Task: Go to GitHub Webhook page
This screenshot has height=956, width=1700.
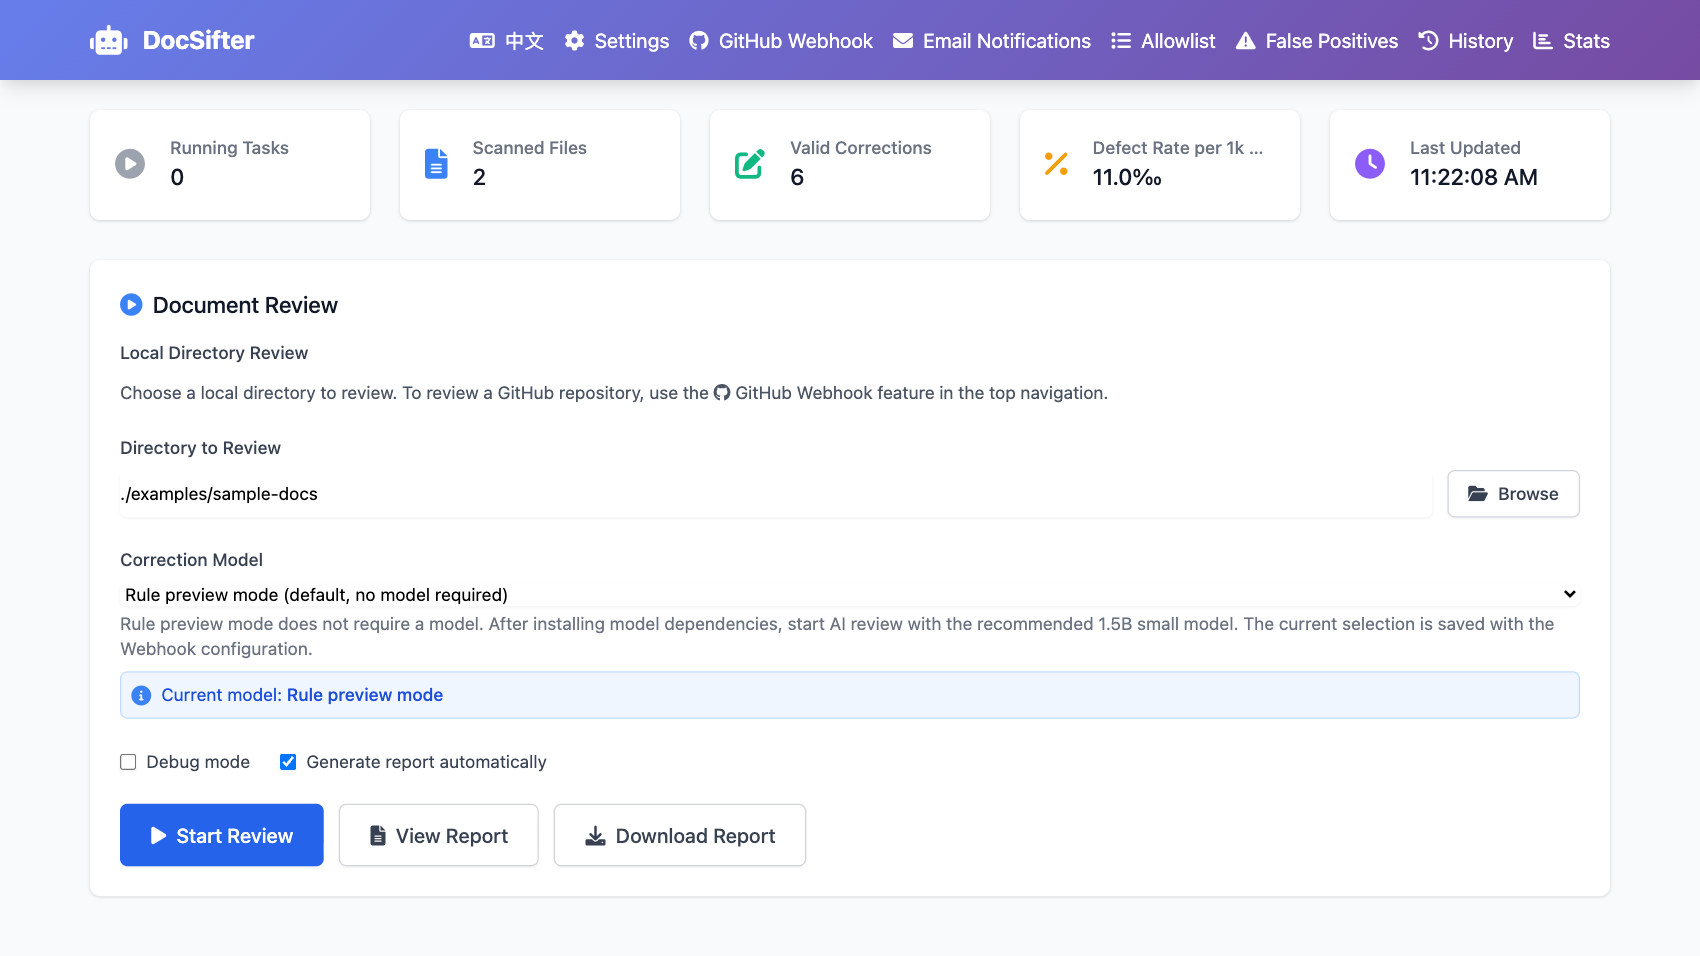Action: click(x=781, y=41)
